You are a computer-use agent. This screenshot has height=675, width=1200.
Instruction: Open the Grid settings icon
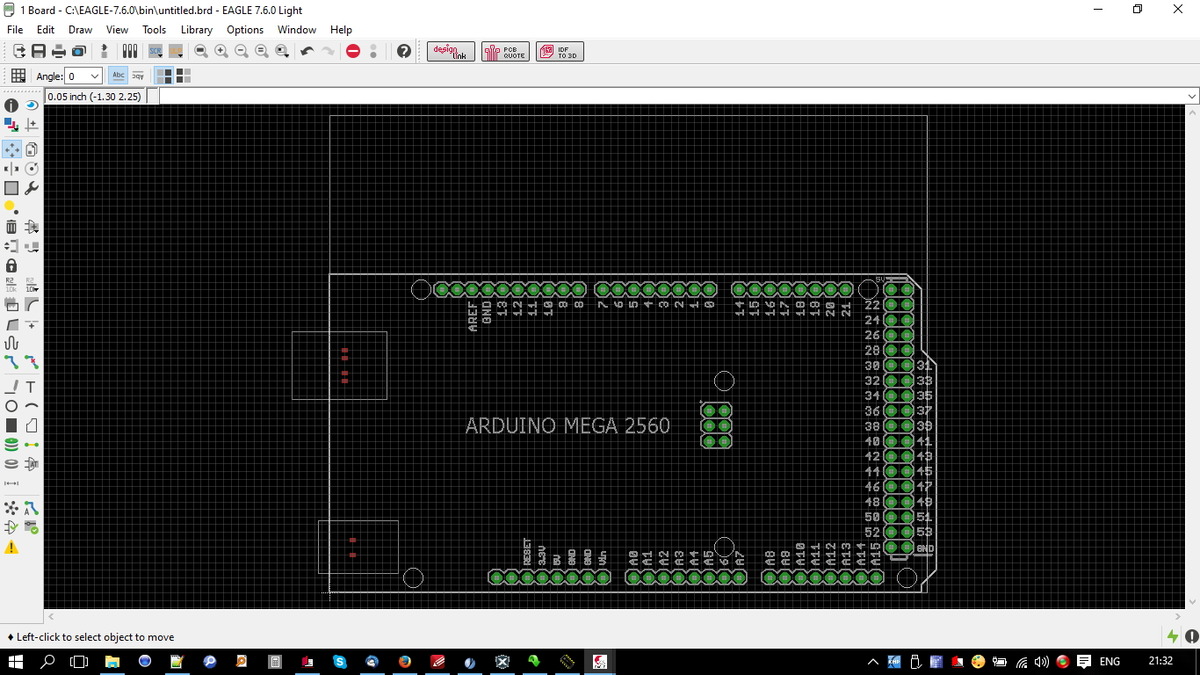point(18,76)
